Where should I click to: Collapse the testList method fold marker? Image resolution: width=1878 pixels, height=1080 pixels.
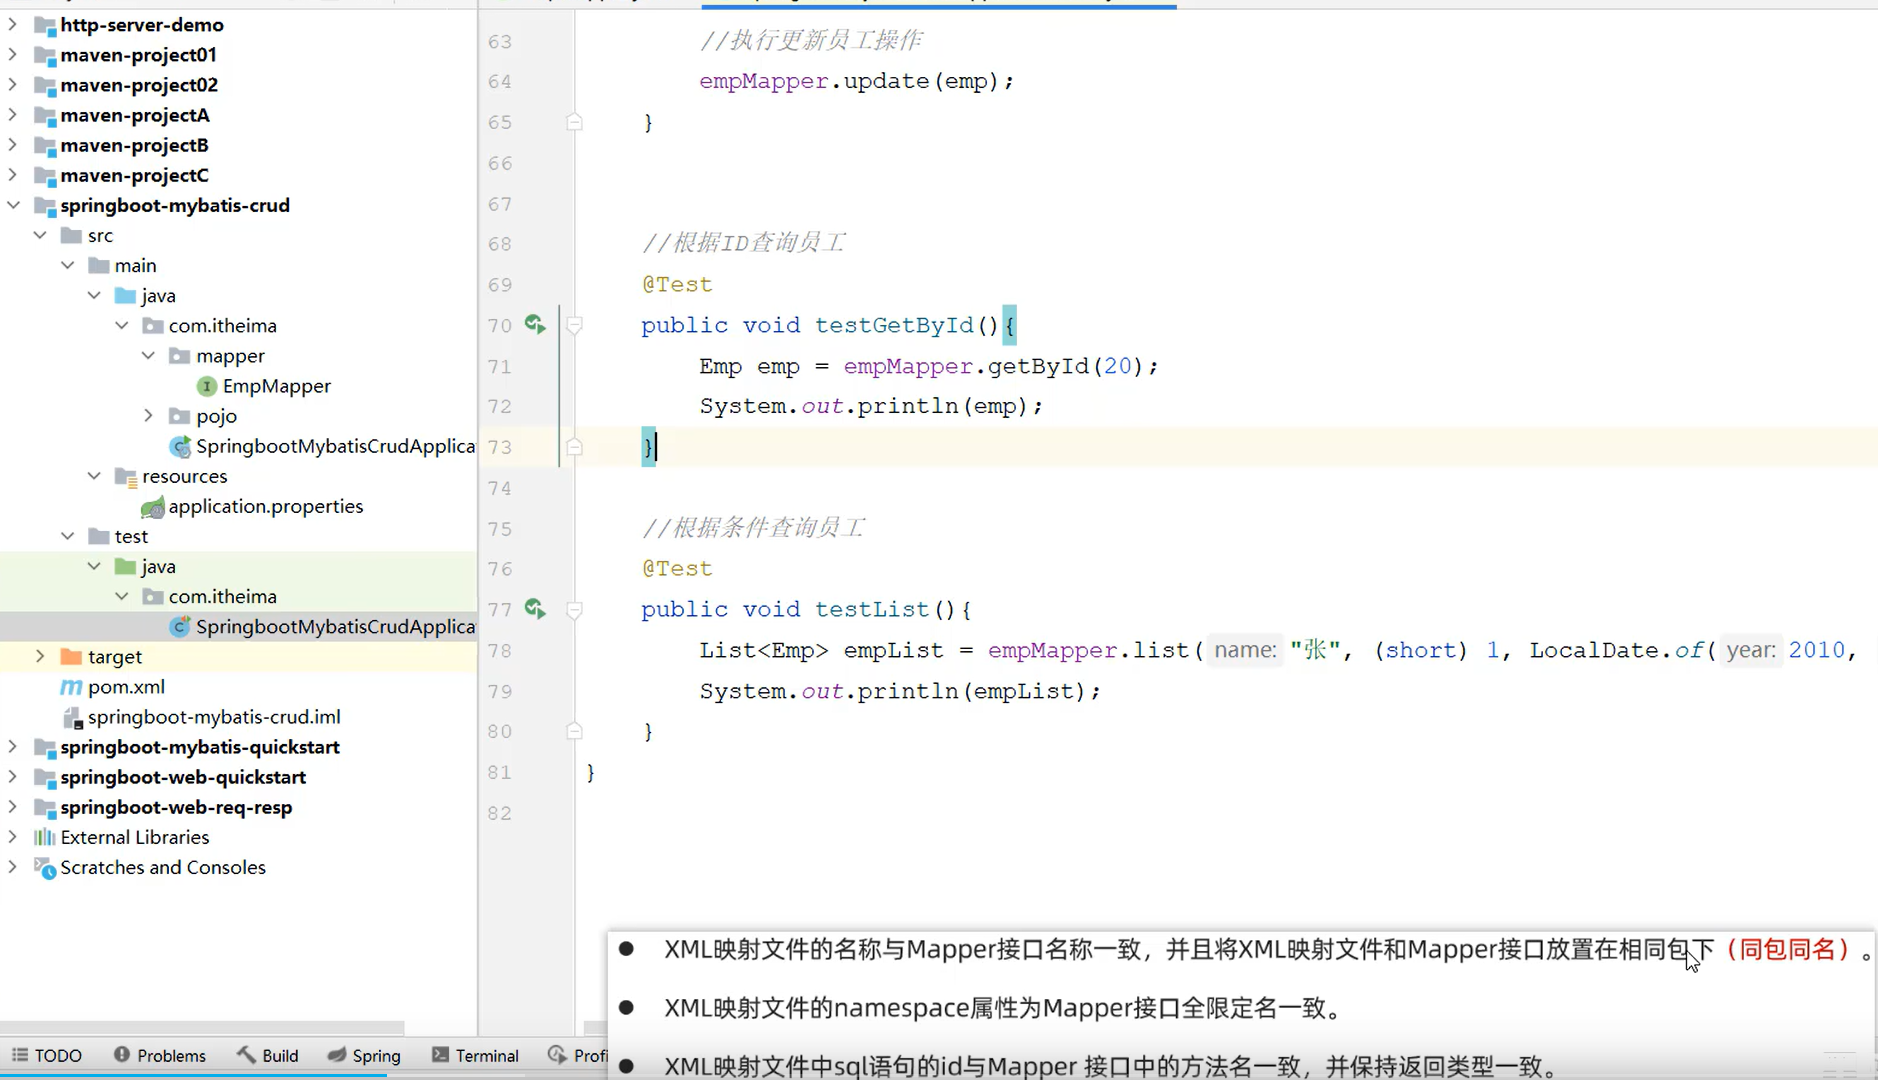pyautogui.click(x=575, y=610)
